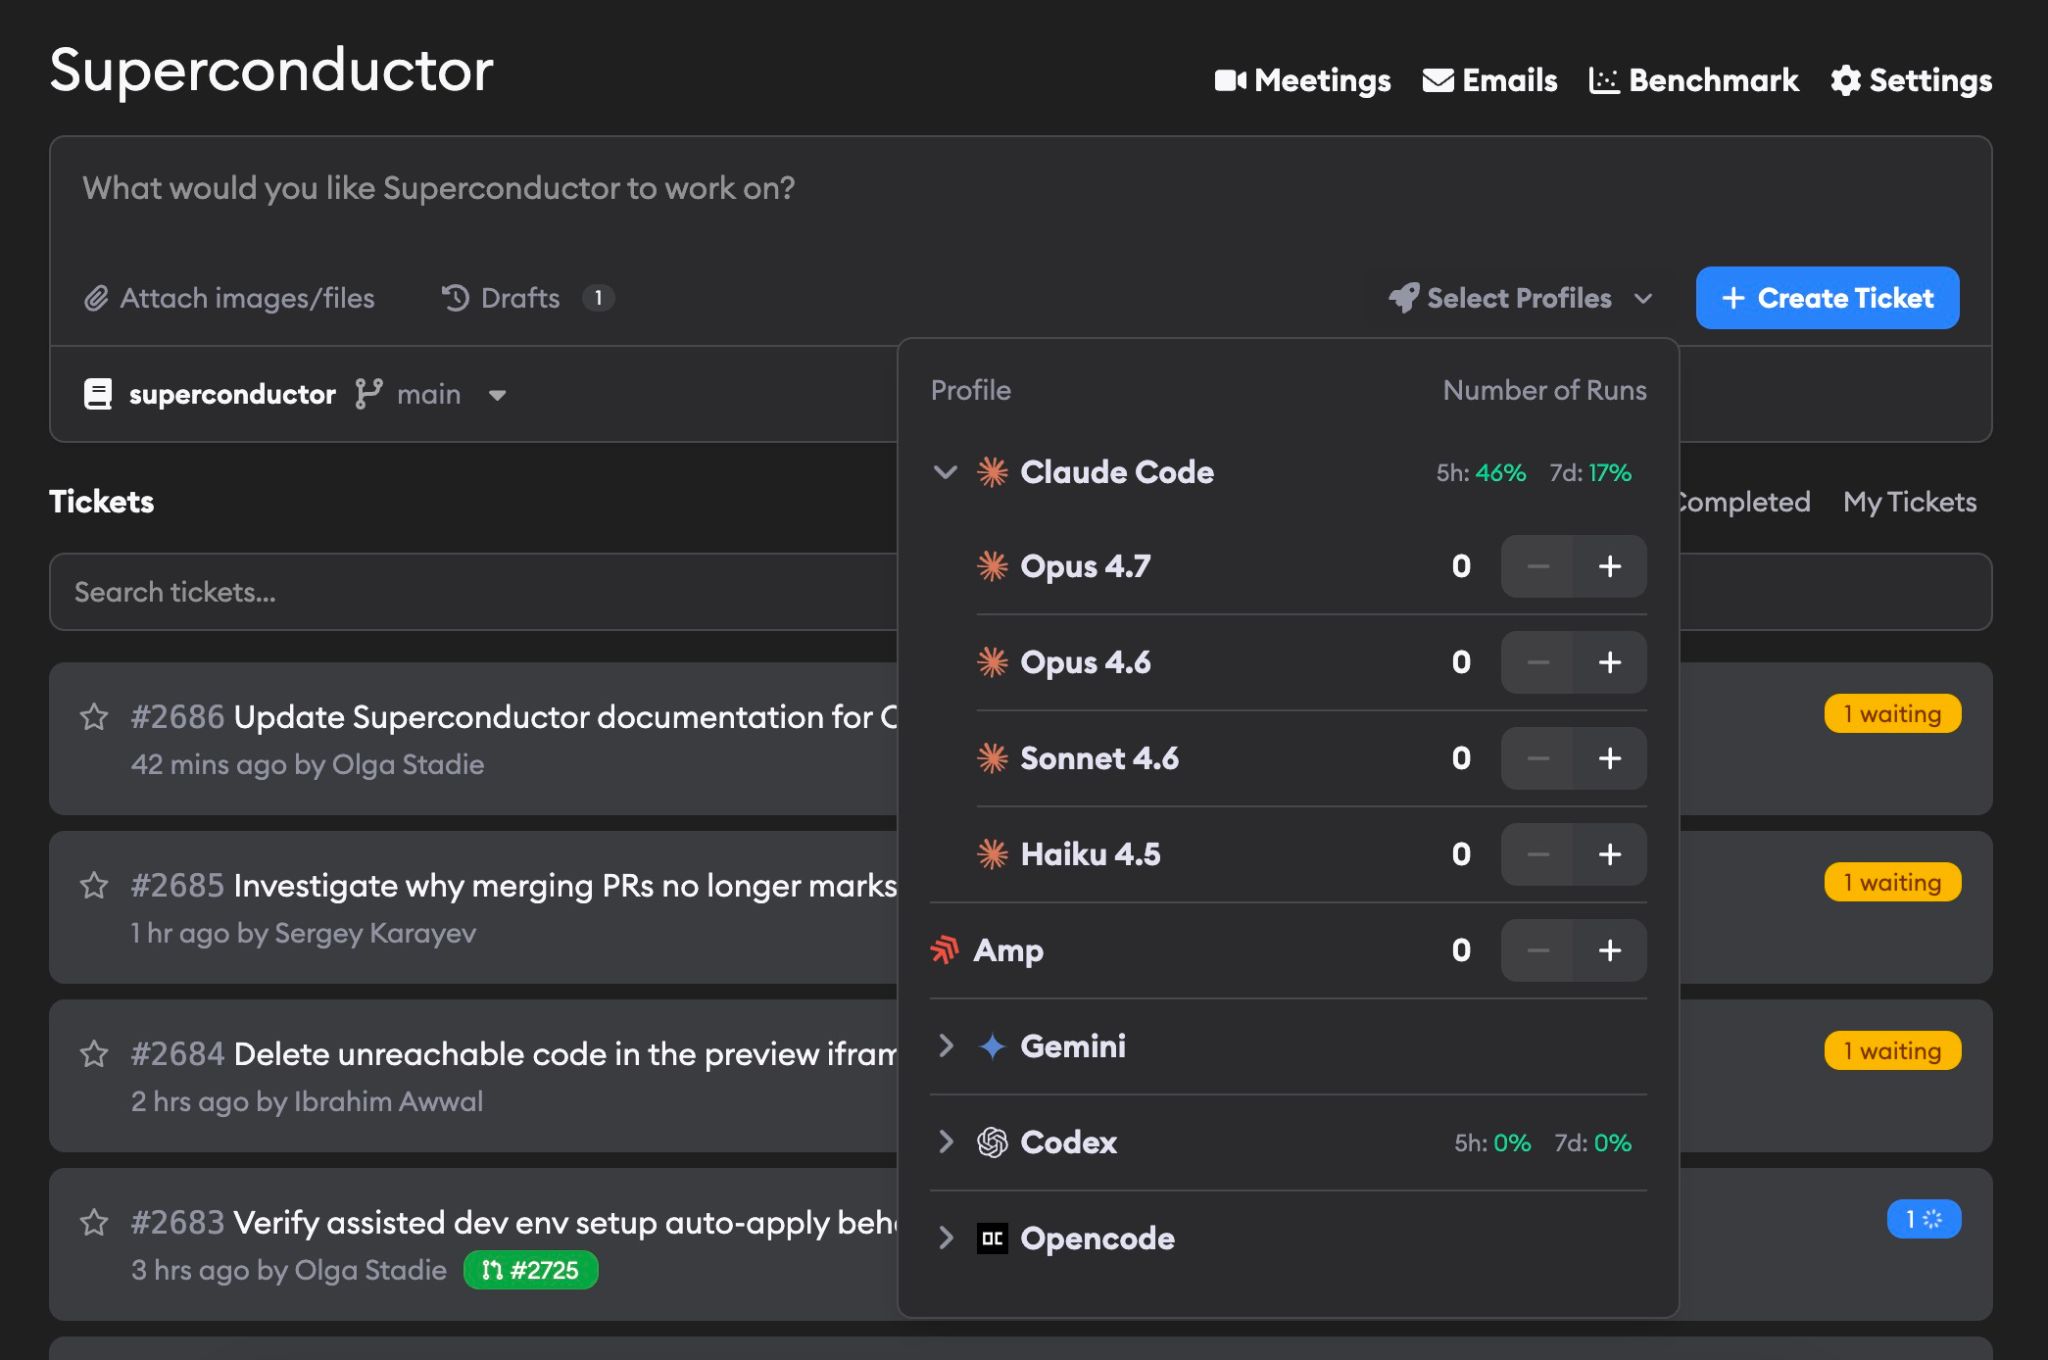This screenshot has height=1360, width=2048.
Task: Collapse the Claude Code profile group
Action: click(x=945, y=472)
